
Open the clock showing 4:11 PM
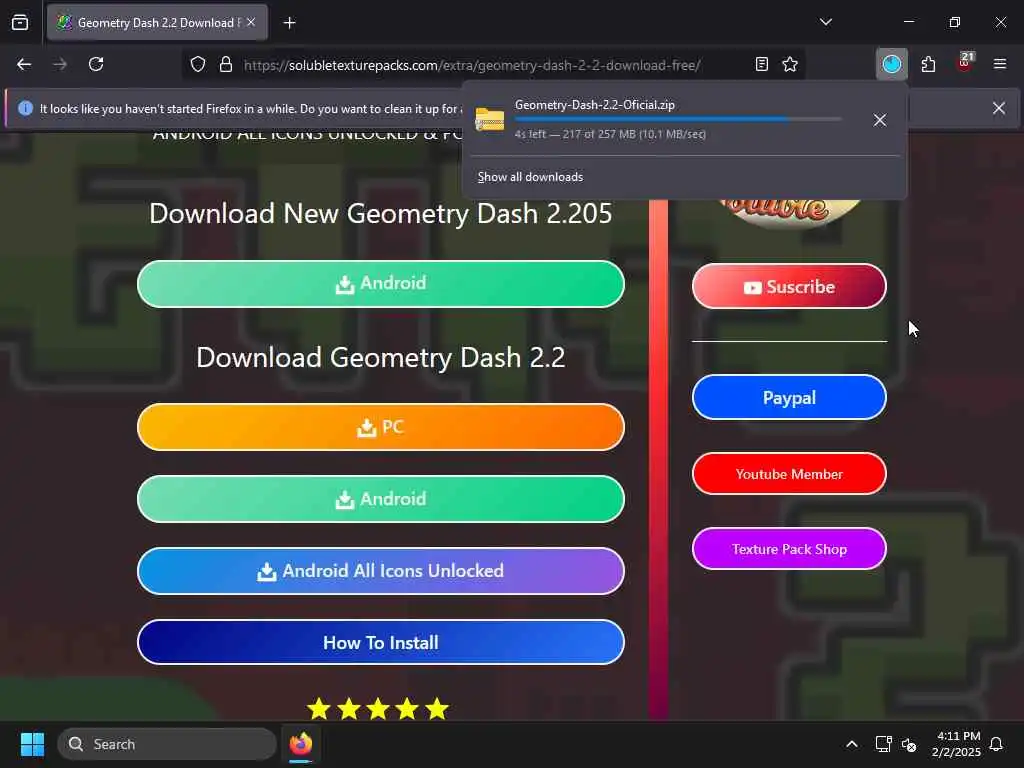coord(956,744)
